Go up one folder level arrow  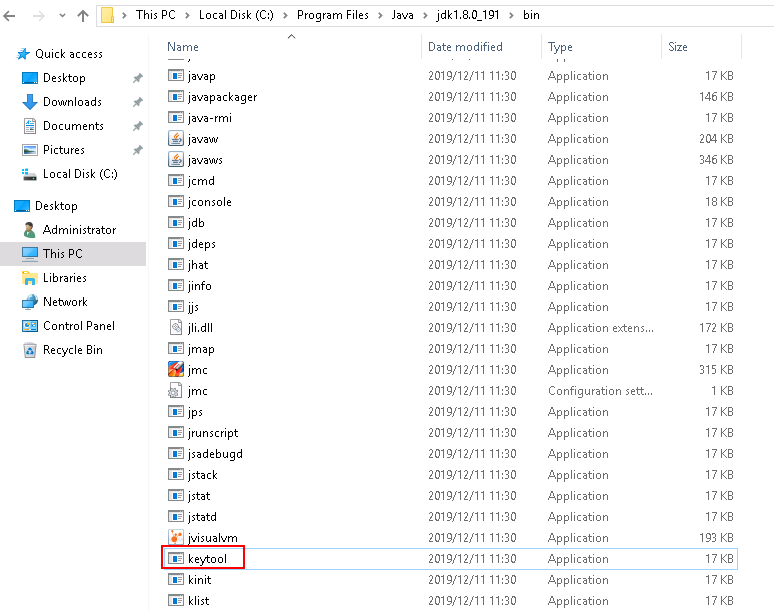83,16
